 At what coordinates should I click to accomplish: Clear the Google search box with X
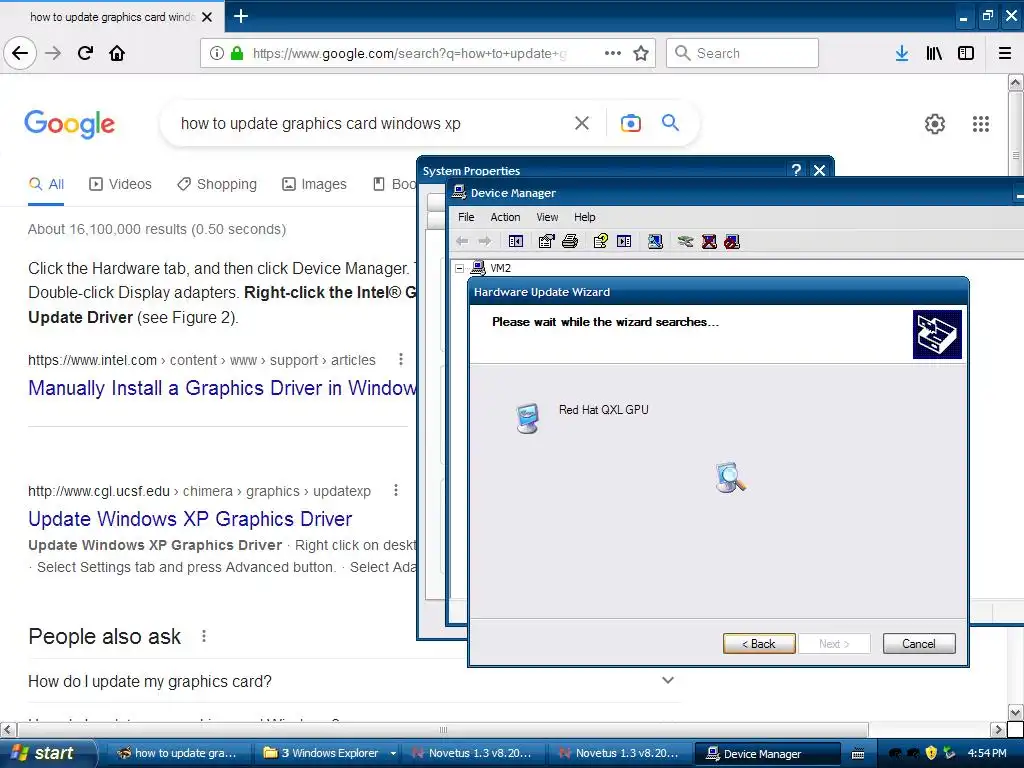coord(582,123)
